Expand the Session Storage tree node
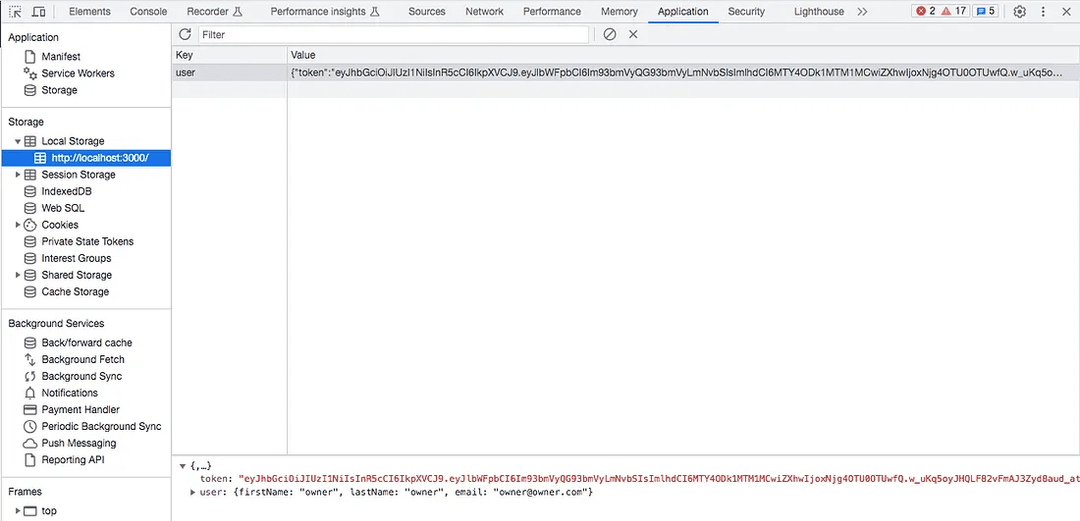This screenshot has width=1080, height=521. (x=18, y=175)
